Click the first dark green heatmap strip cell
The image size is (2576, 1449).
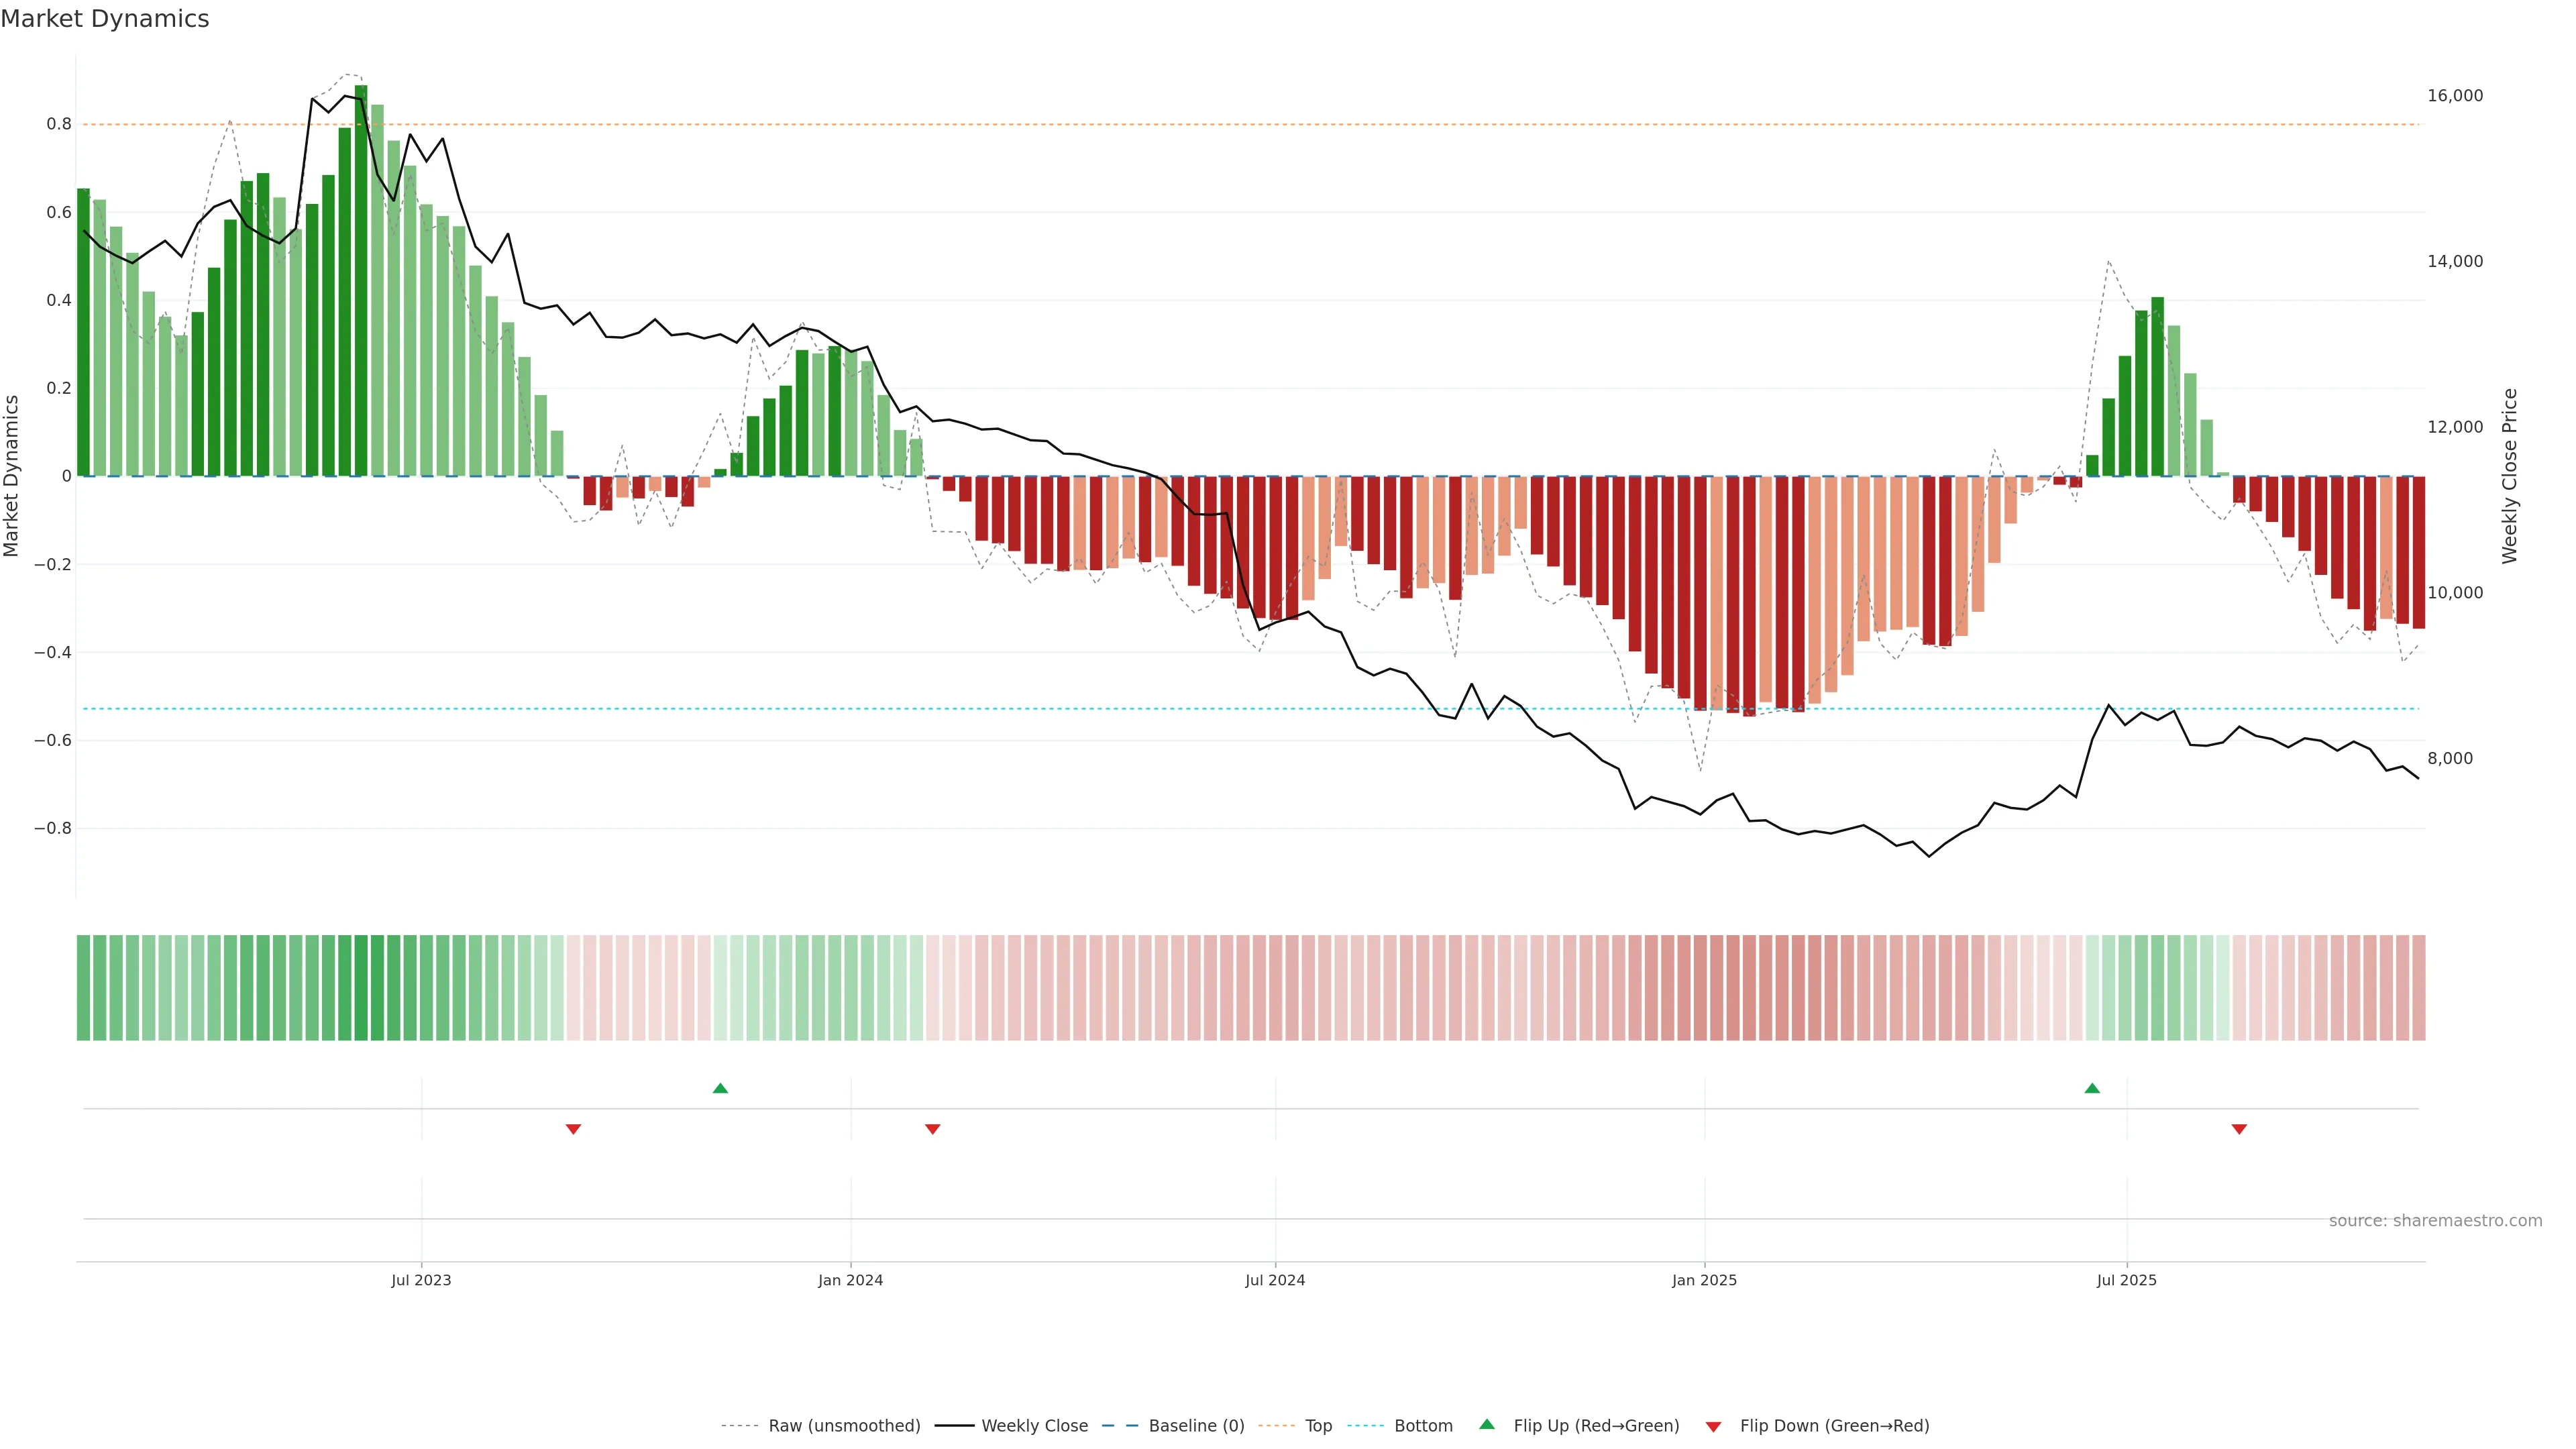pos(83,987)
